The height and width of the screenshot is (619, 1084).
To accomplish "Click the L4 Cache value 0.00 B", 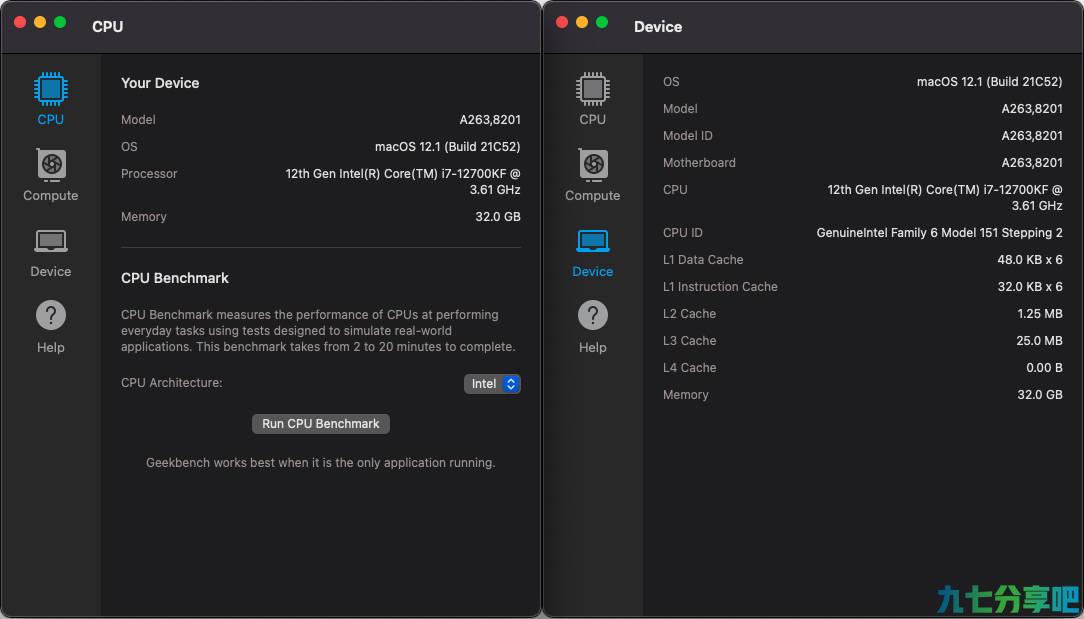I will (1044, 367).
